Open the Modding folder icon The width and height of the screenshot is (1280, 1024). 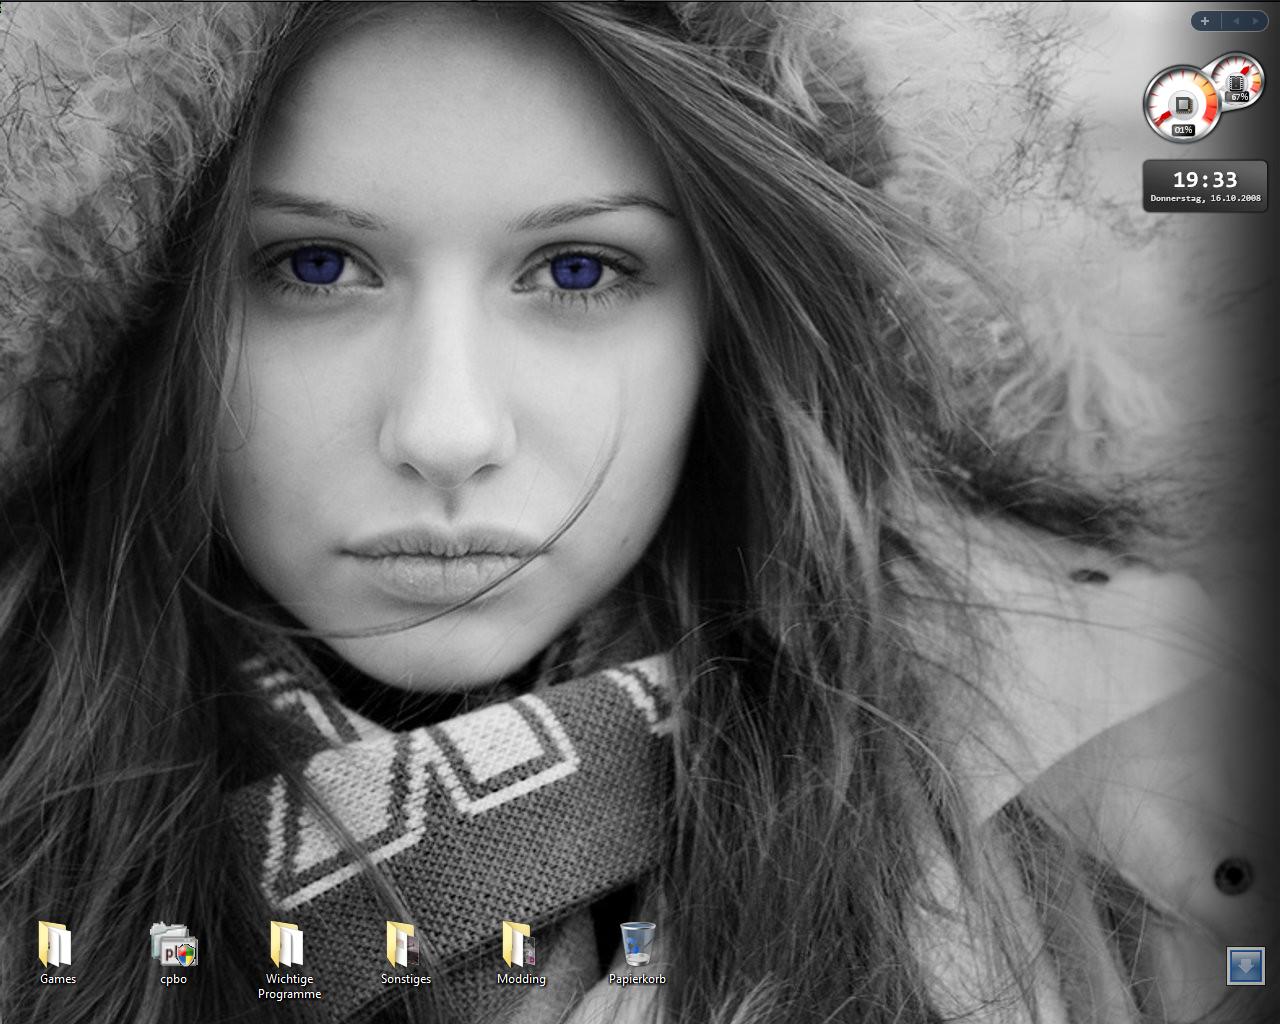[x=520, y=944]
